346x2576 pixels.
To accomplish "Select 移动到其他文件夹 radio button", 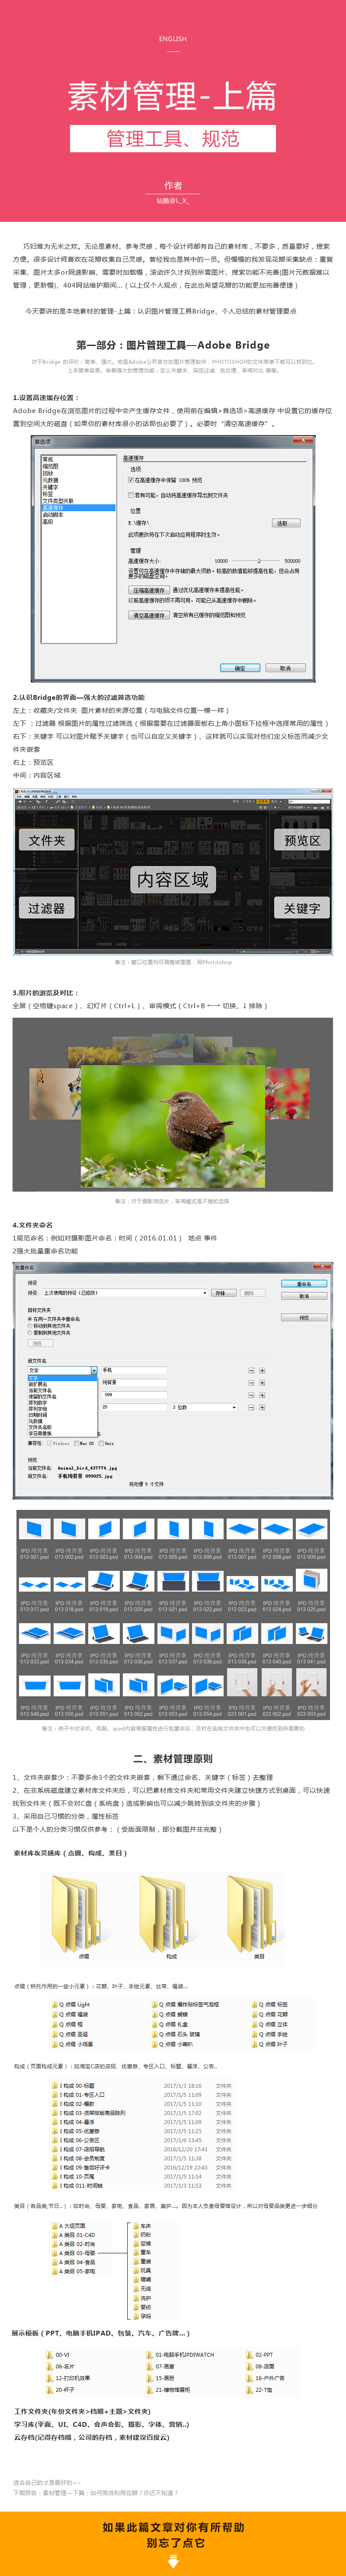I will pyautogui.click(x=30, y=1326).
